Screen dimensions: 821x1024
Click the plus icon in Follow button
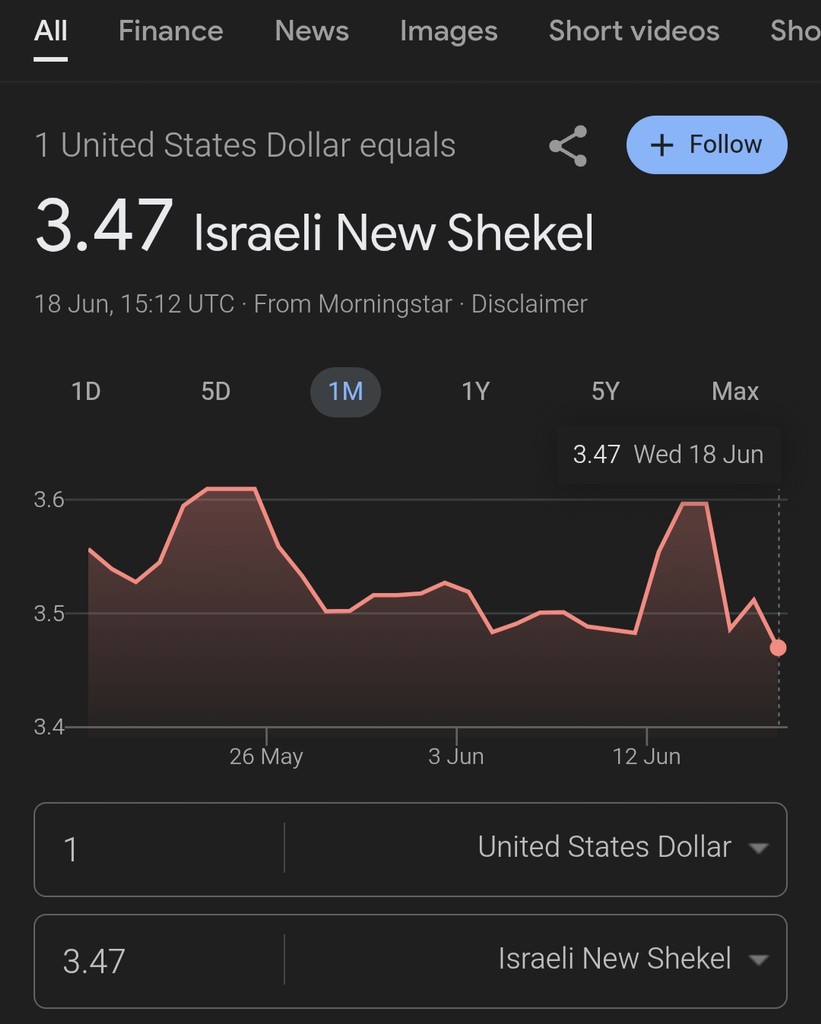tap(662, 145)
